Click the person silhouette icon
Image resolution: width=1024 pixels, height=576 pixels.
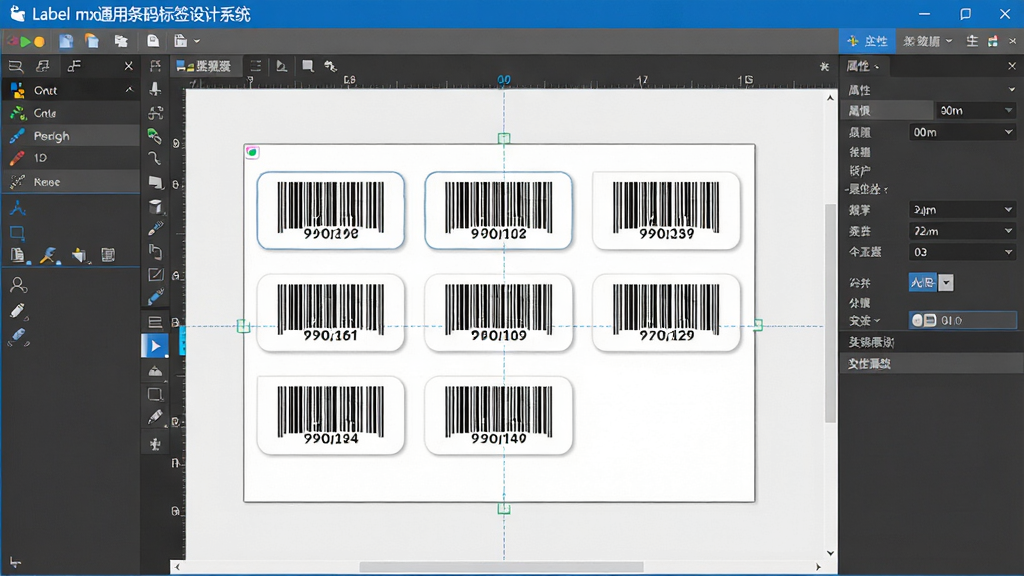point(18,285)
